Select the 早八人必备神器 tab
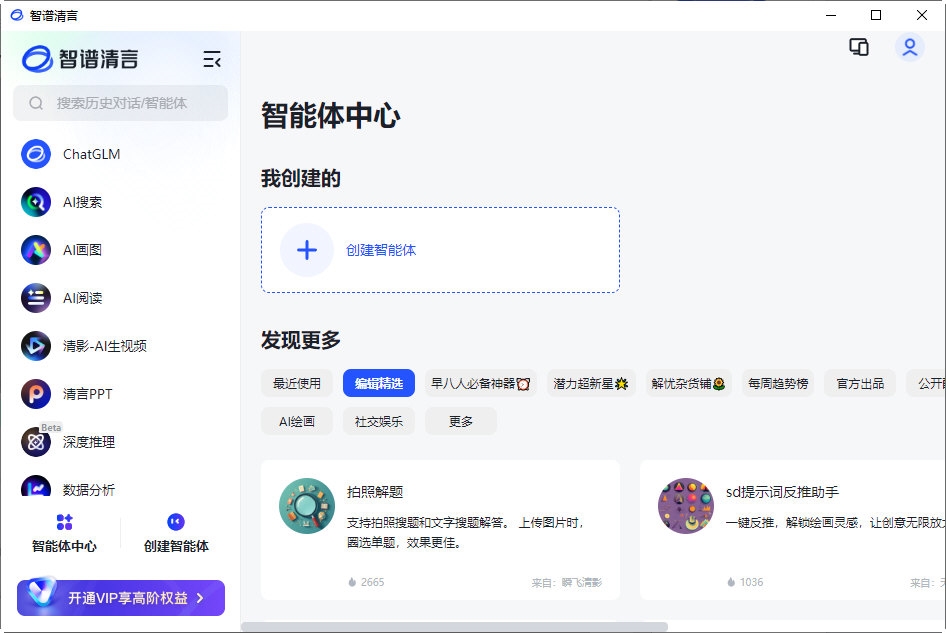Viewport: 946px width, 633px height. pyautogui.click(x=481, y=383)
